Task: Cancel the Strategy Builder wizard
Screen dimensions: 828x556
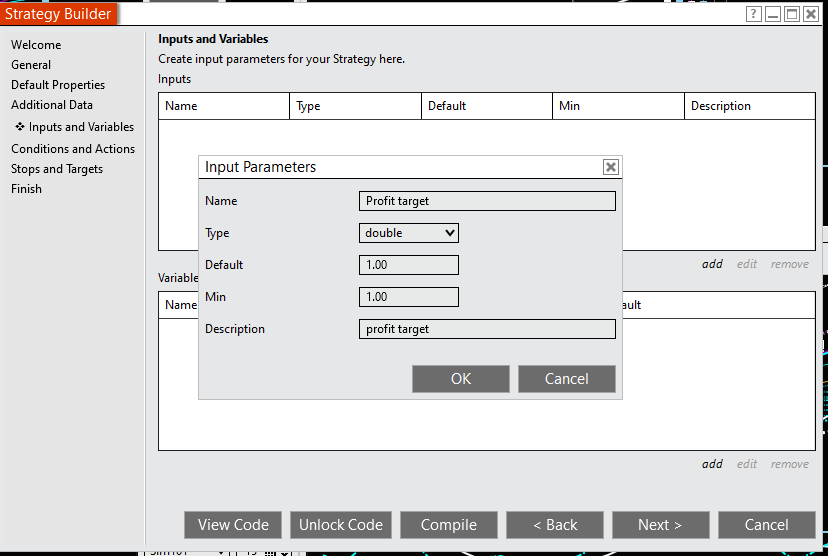Action: click(x=767, y=525)
